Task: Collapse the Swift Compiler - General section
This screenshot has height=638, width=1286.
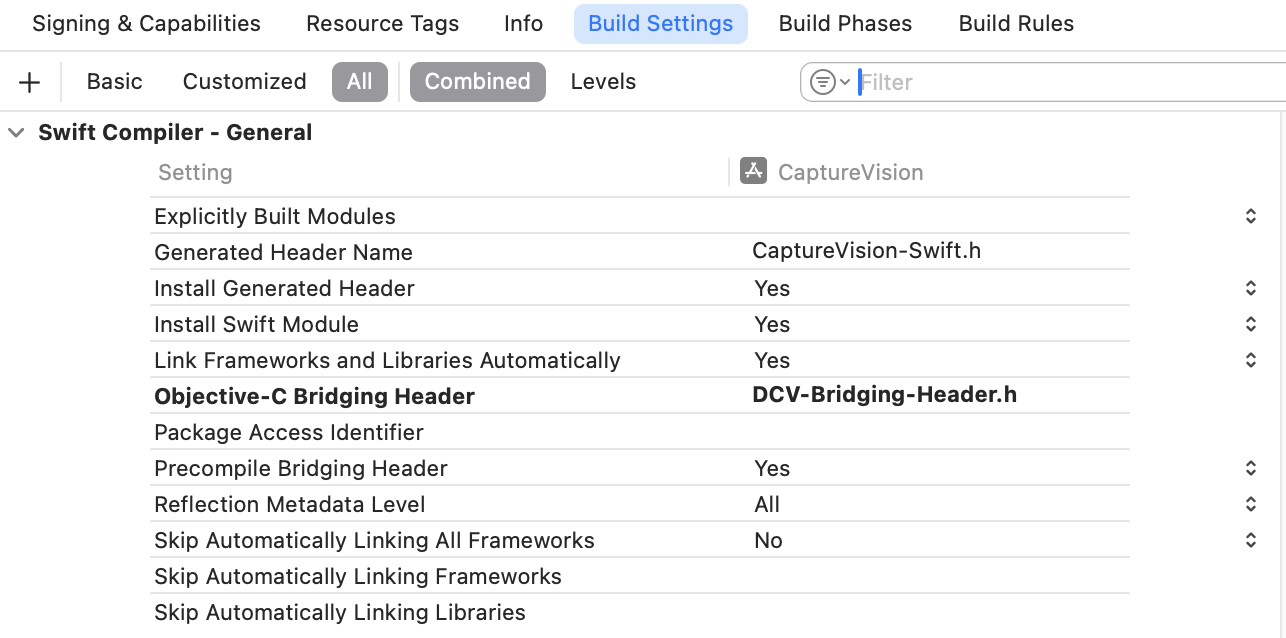Action: (16, 132)
